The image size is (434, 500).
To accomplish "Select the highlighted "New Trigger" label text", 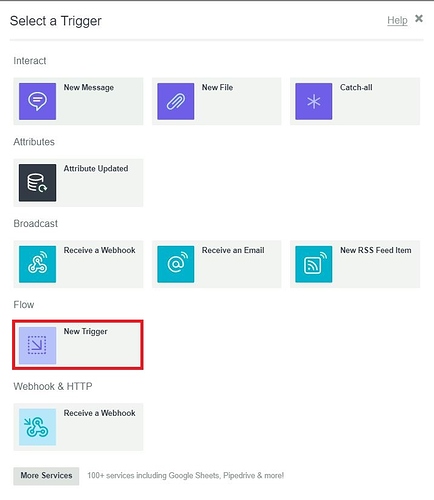I will click(x=86, y=332).
